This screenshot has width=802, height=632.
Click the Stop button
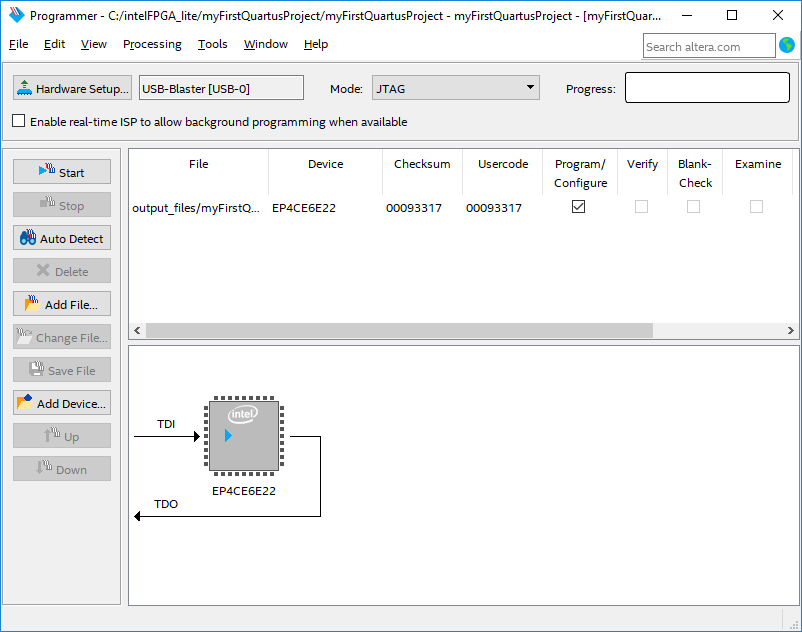(x=62, y=205)
